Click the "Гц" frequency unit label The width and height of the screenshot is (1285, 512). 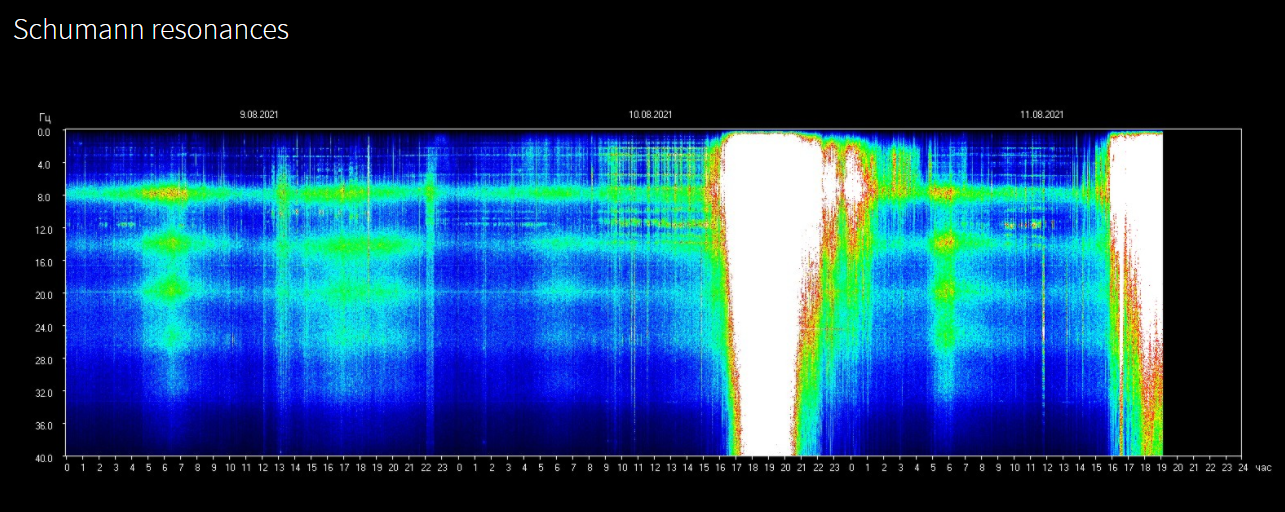(x=45, y=119)
